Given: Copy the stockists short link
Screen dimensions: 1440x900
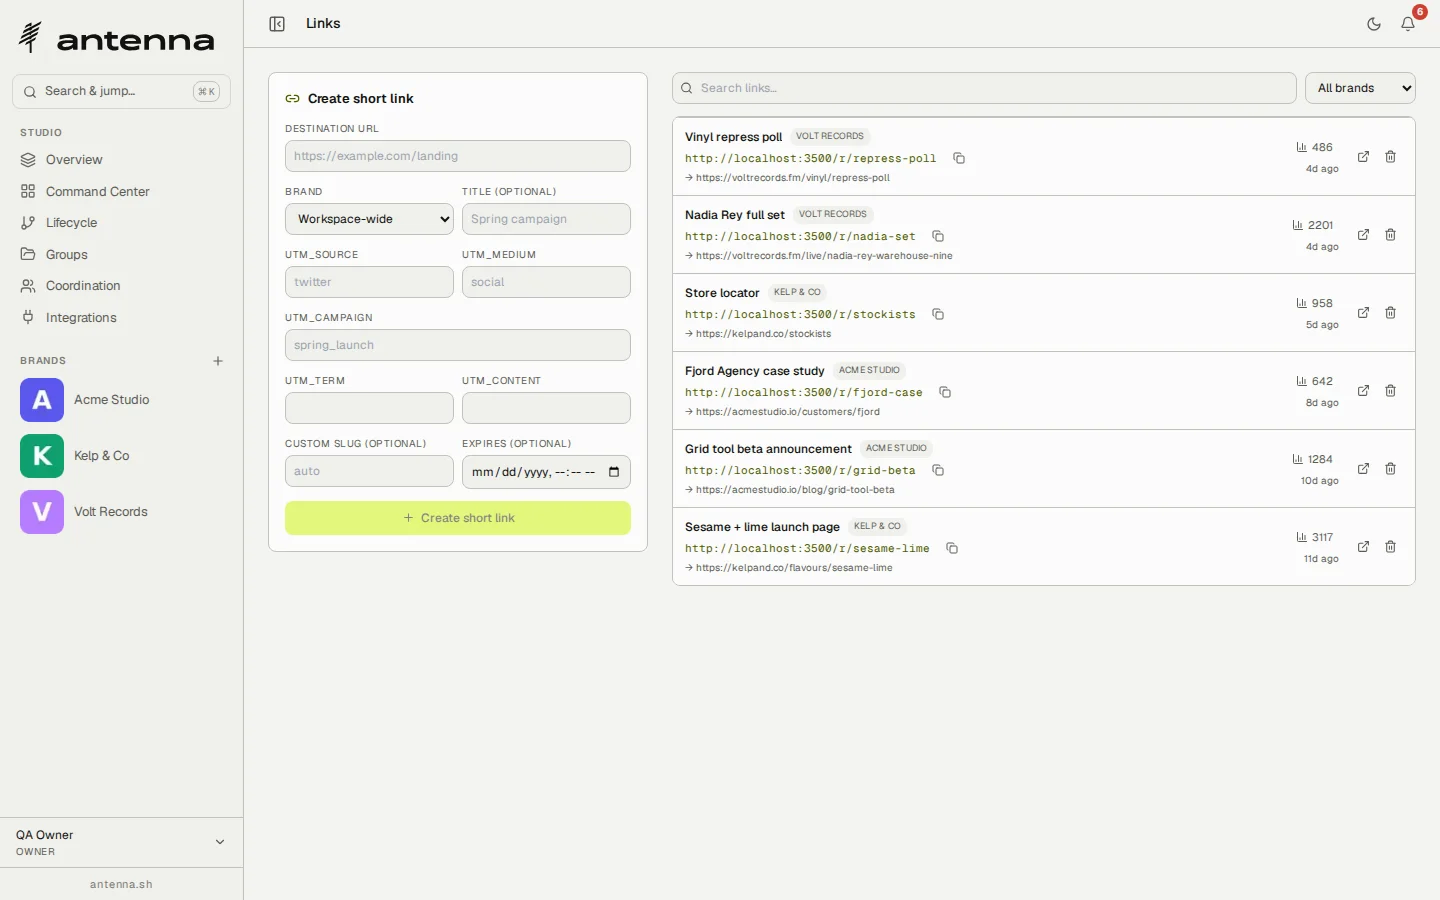Looking at the screenshot, I should (x=938, y=314).
